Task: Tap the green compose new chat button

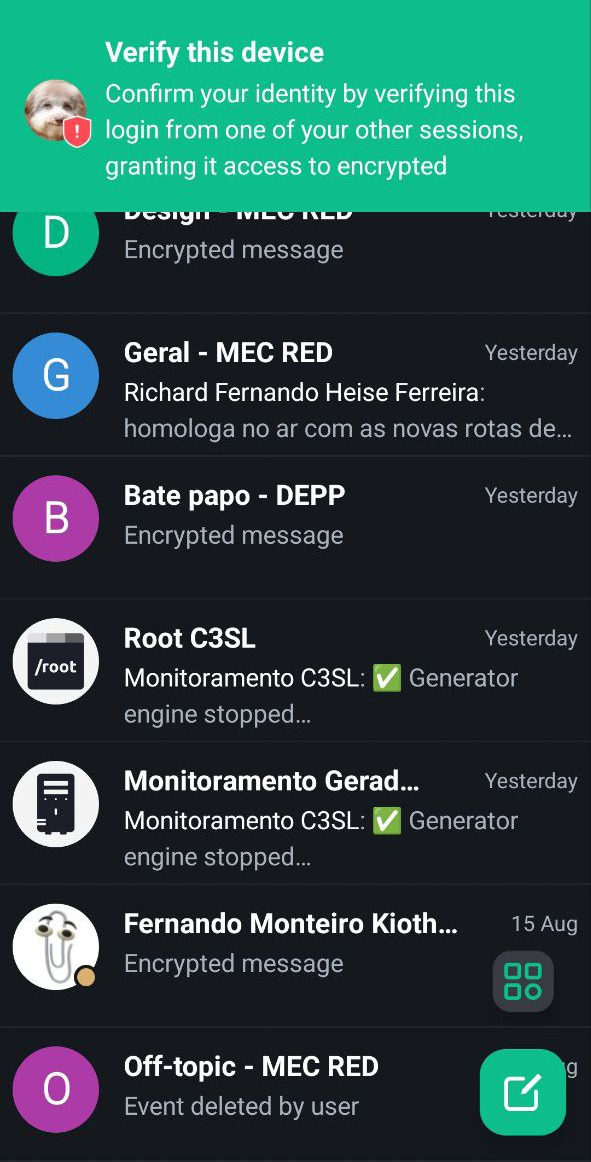Action: point(523,1092)
